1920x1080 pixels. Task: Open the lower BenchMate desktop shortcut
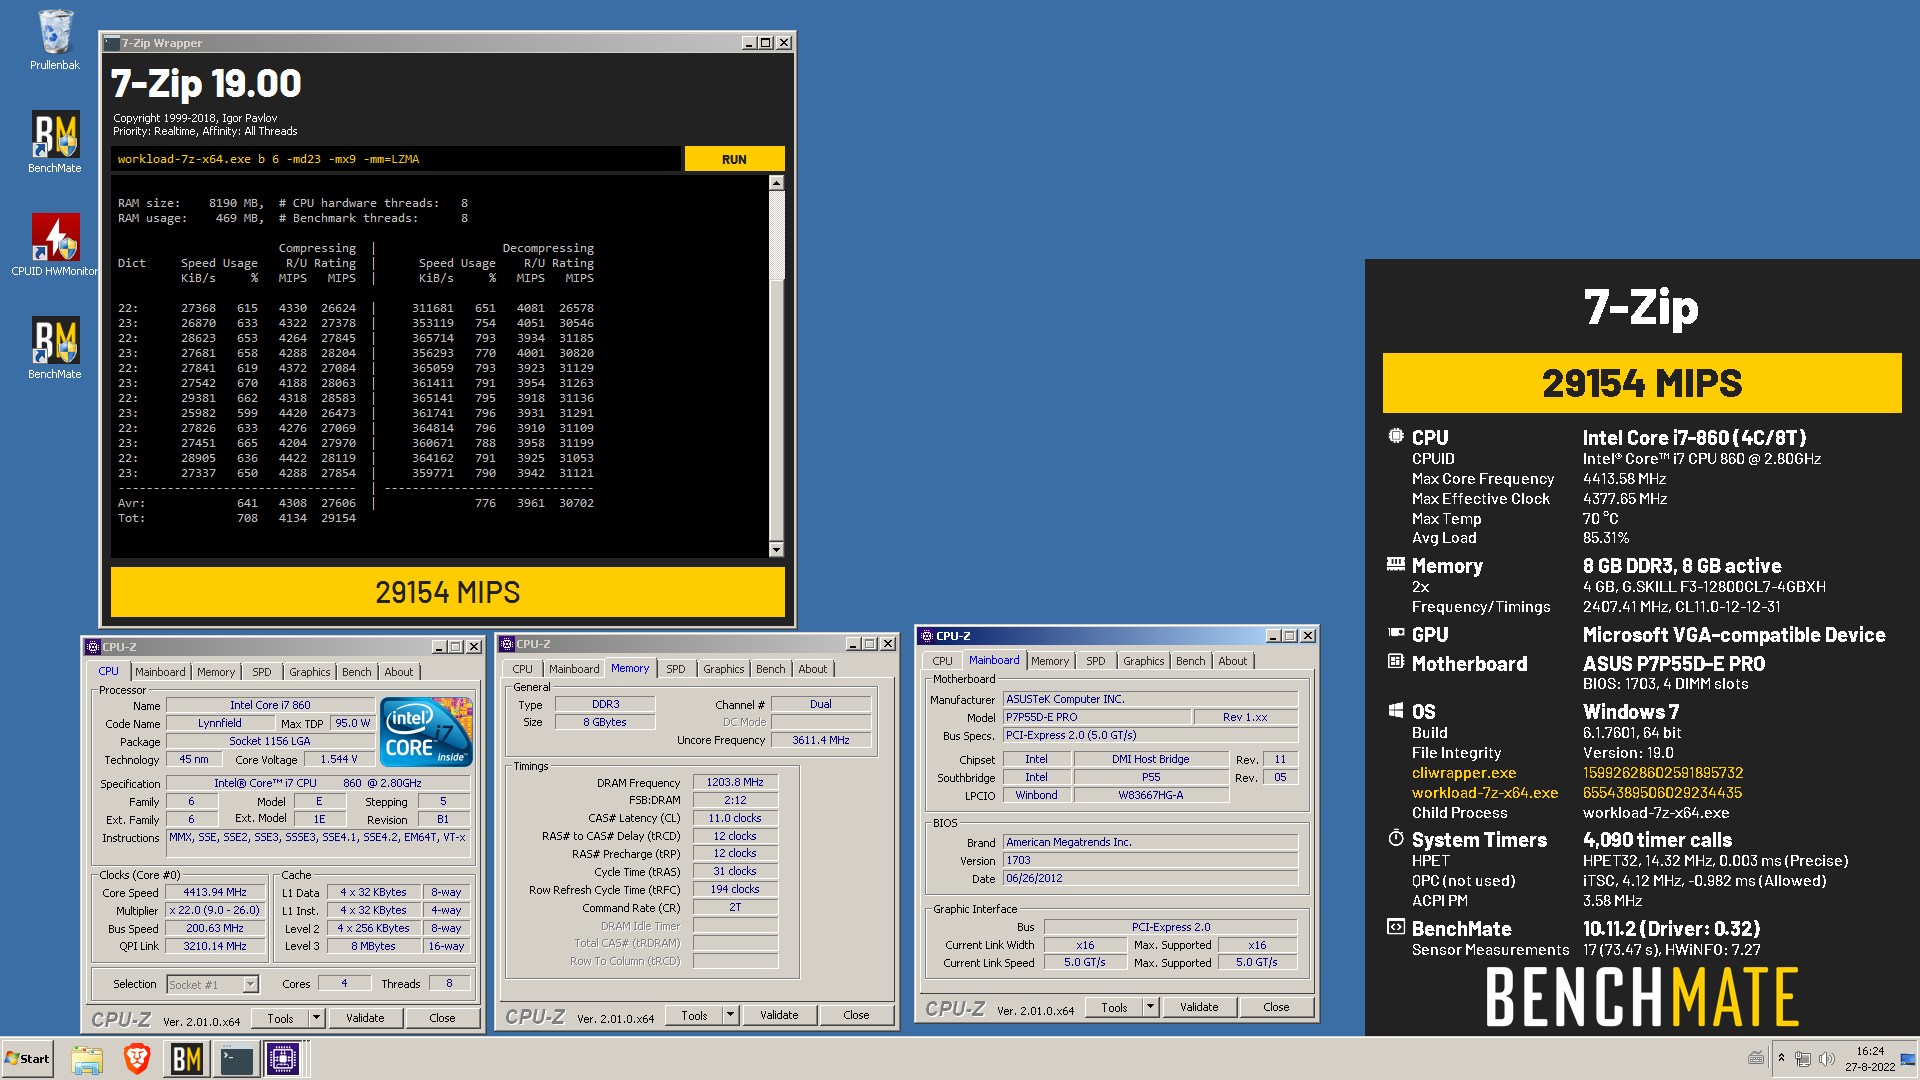pos(55,348)
